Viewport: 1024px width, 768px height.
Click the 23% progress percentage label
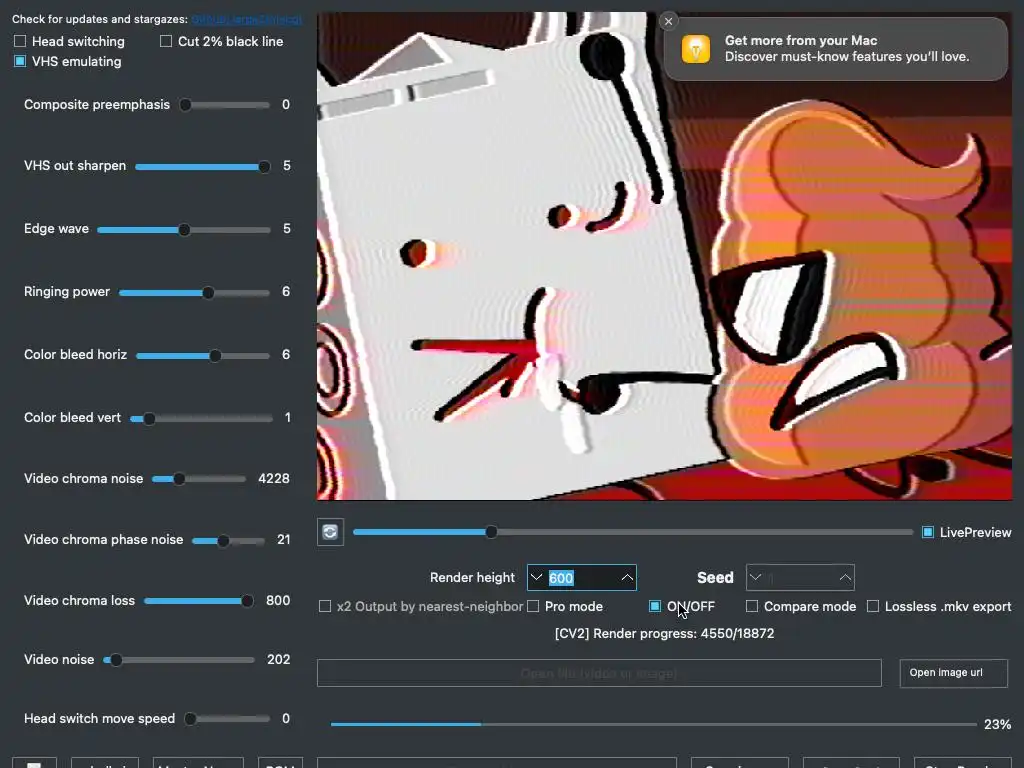click(997, 724)
